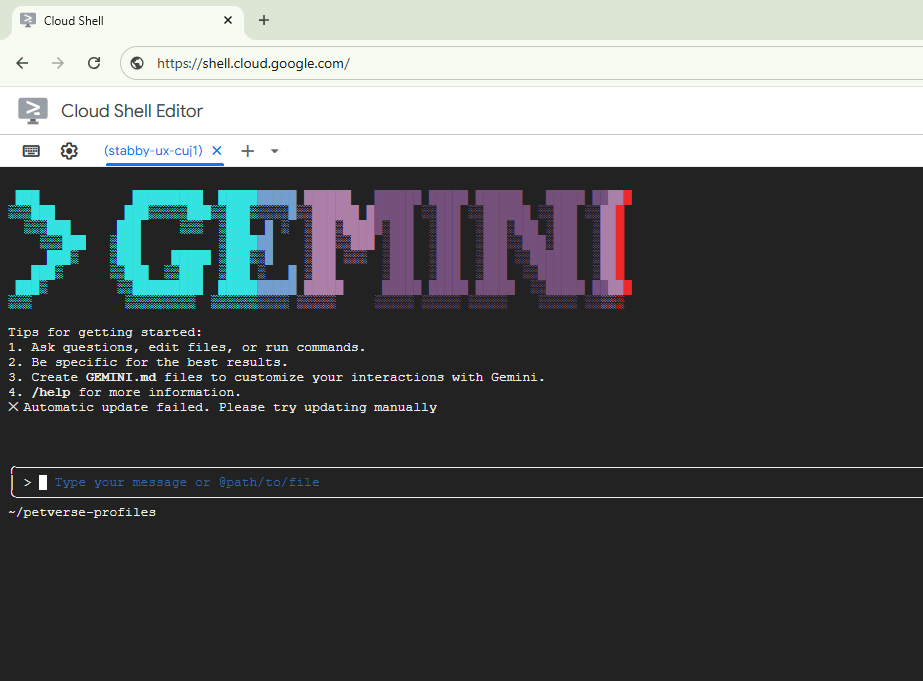Add a new terminal session tab
923x681 pixels.
coord(248,151)
